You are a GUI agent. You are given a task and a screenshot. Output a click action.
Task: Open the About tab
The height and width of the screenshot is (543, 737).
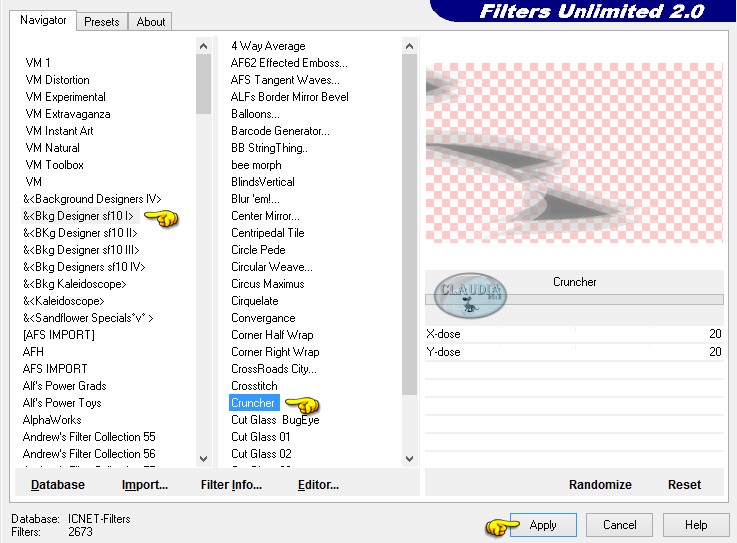click(151, 22)
